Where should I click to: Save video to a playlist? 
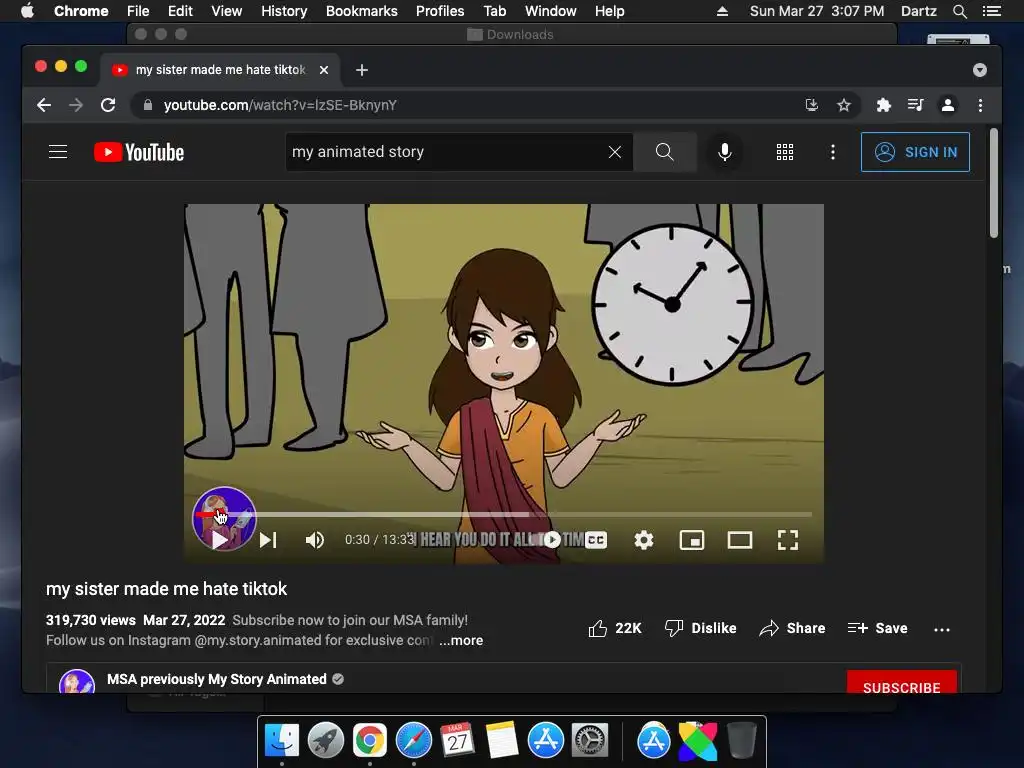click(877, 628)
